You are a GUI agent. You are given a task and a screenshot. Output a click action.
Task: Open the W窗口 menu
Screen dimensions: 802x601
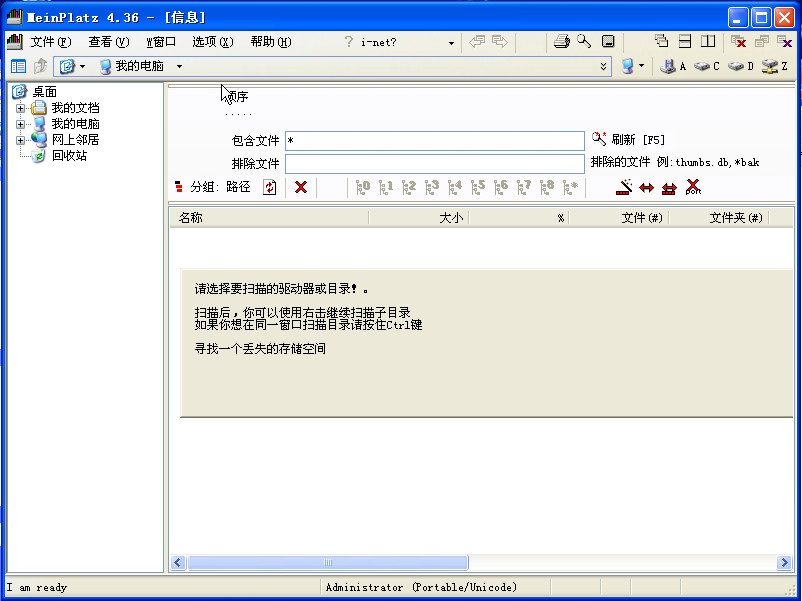click(x=161, y=42)
